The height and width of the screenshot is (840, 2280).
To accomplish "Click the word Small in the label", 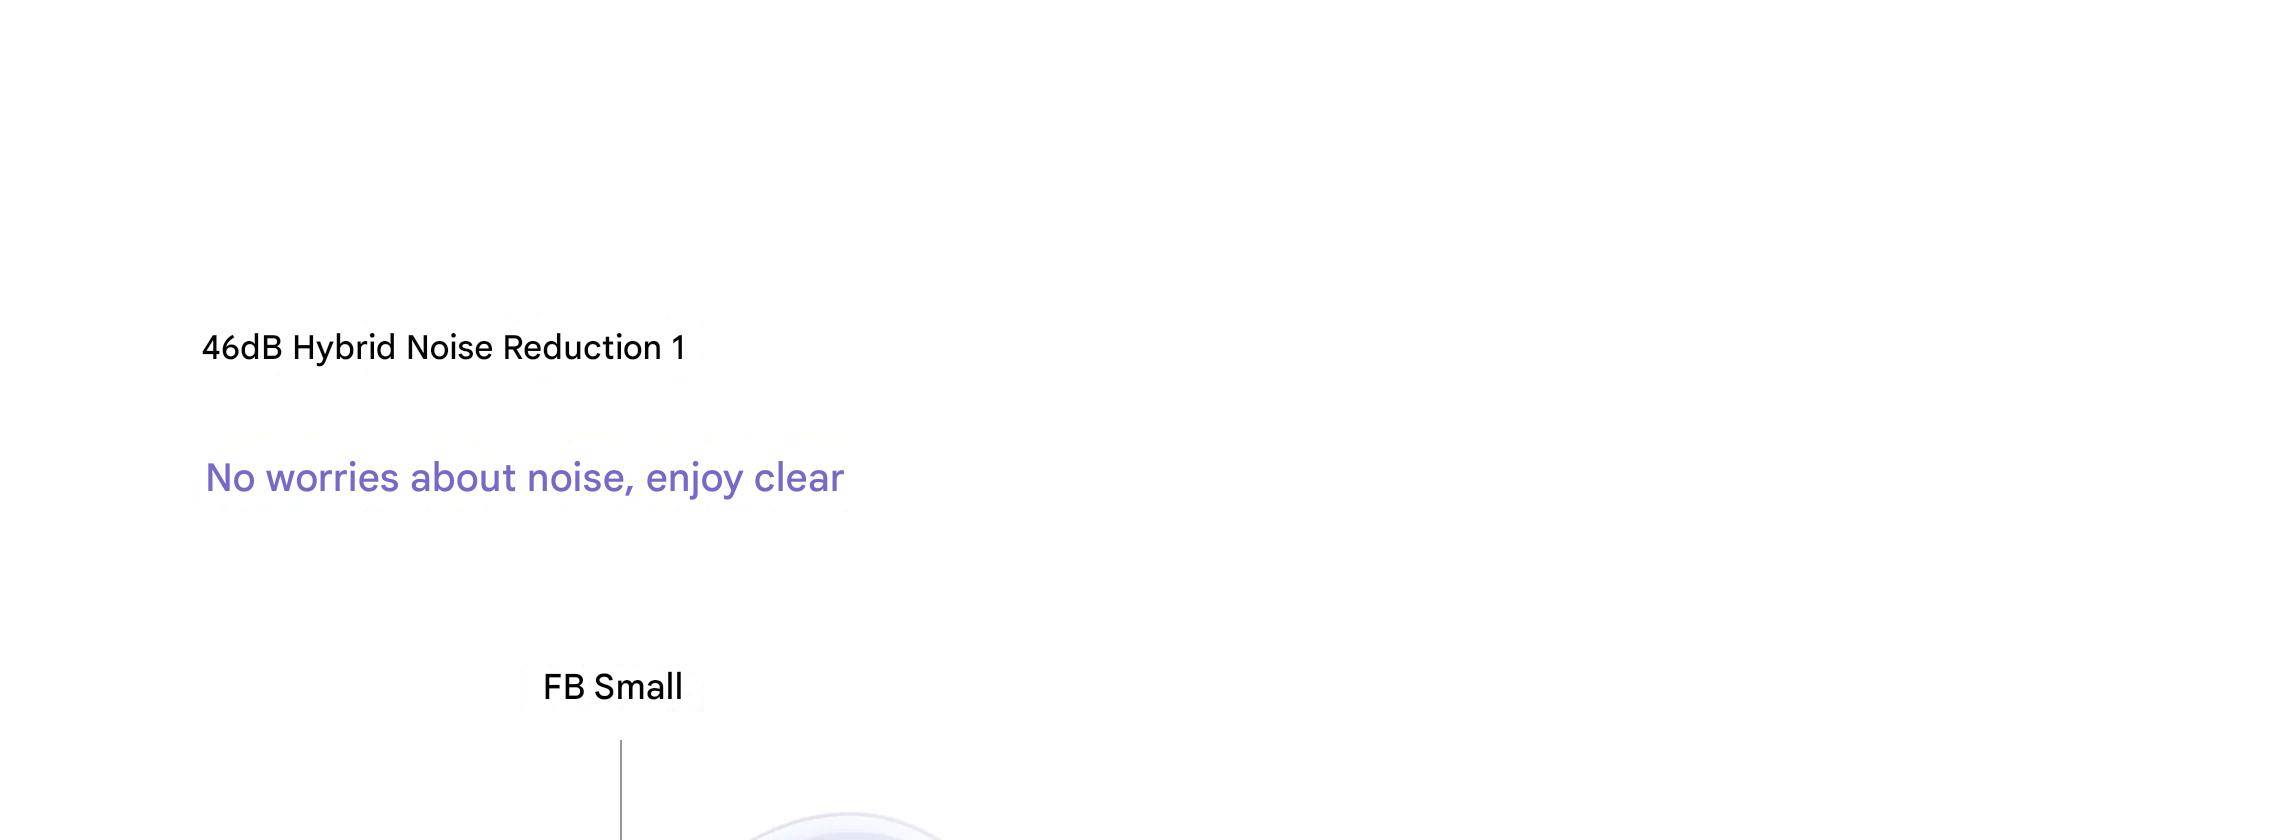I will (638, 687).
